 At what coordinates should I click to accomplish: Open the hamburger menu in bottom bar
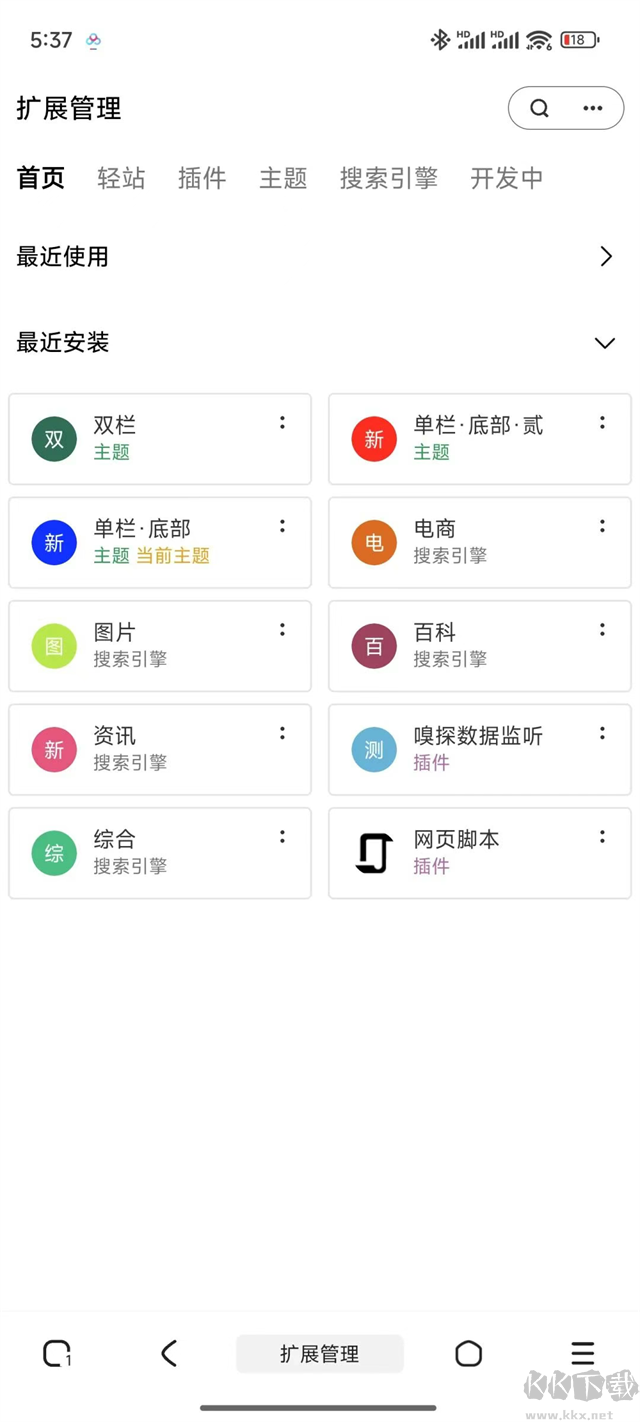[582, 1354]
